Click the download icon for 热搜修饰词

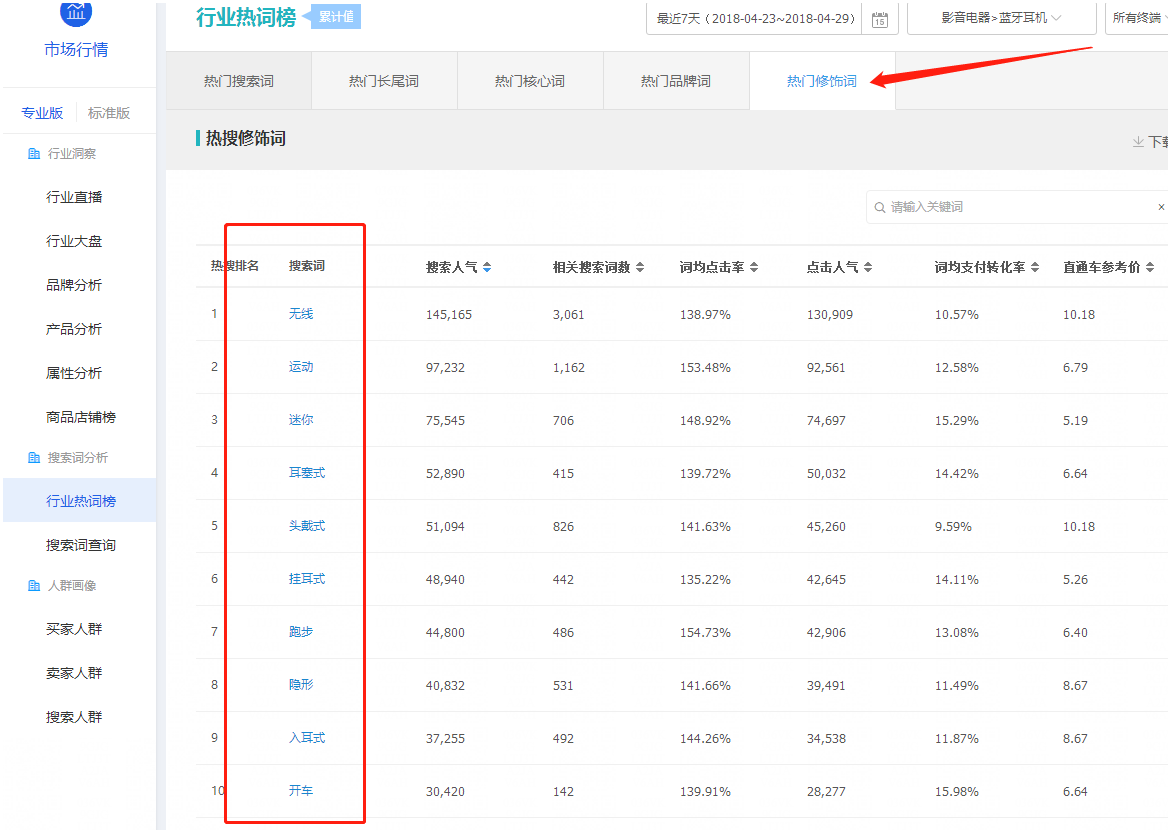(1138, 142)
